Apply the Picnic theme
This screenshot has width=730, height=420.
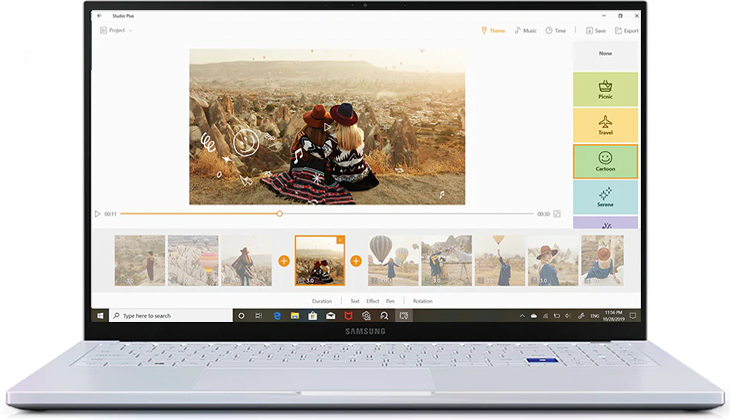605,89
